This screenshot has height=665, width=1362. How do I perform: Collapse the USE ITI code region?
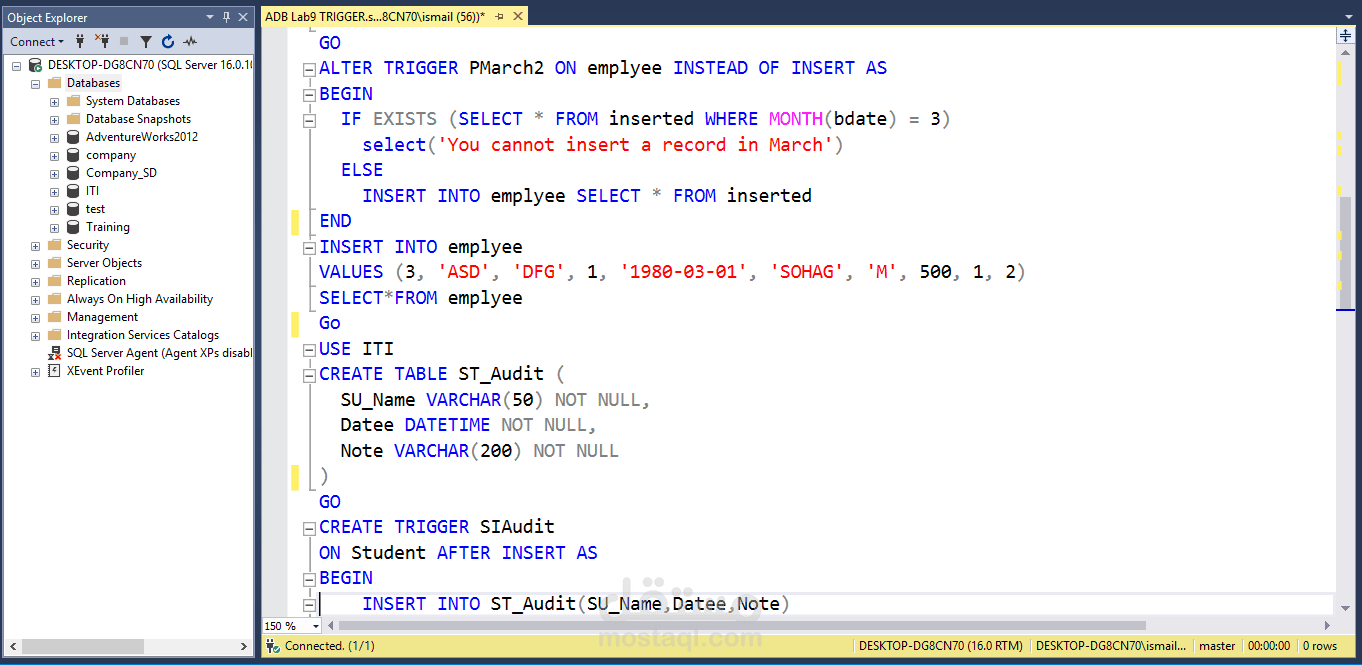(309, 349)
